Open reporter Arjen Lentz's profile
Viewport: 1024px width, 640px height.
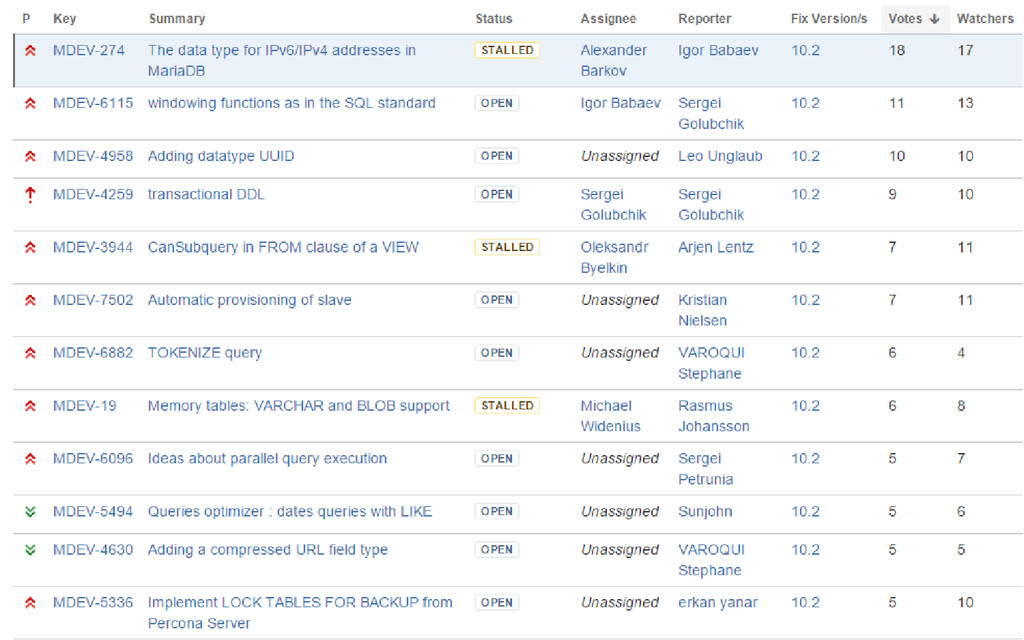(x=715, y=248)
